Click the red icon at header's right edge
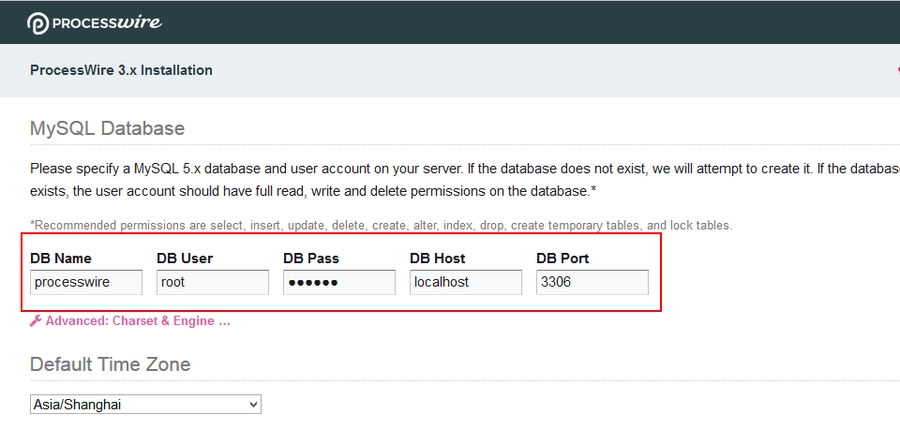Screen dimensions: 900x429 click(896, 70)
